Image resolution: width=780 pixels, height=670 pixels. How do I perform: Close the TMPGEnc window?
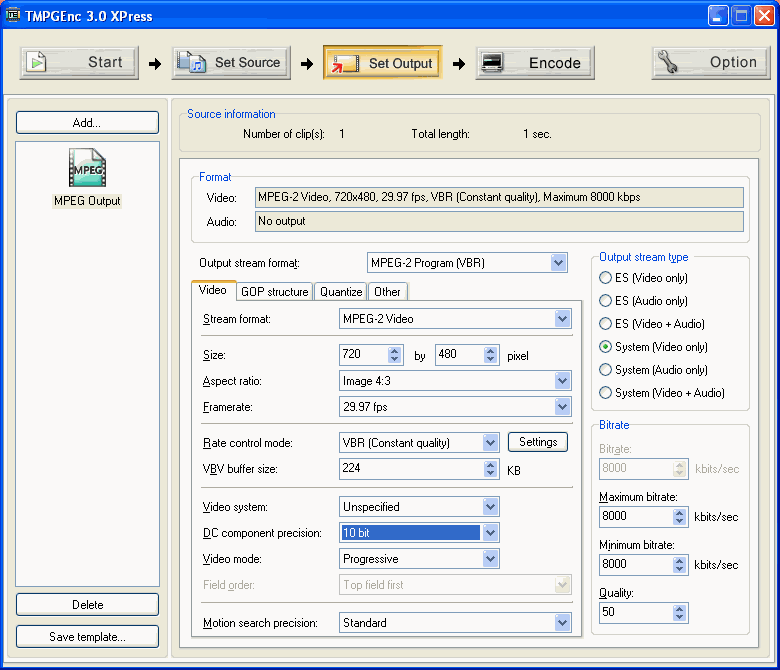[x=764, y=15]
